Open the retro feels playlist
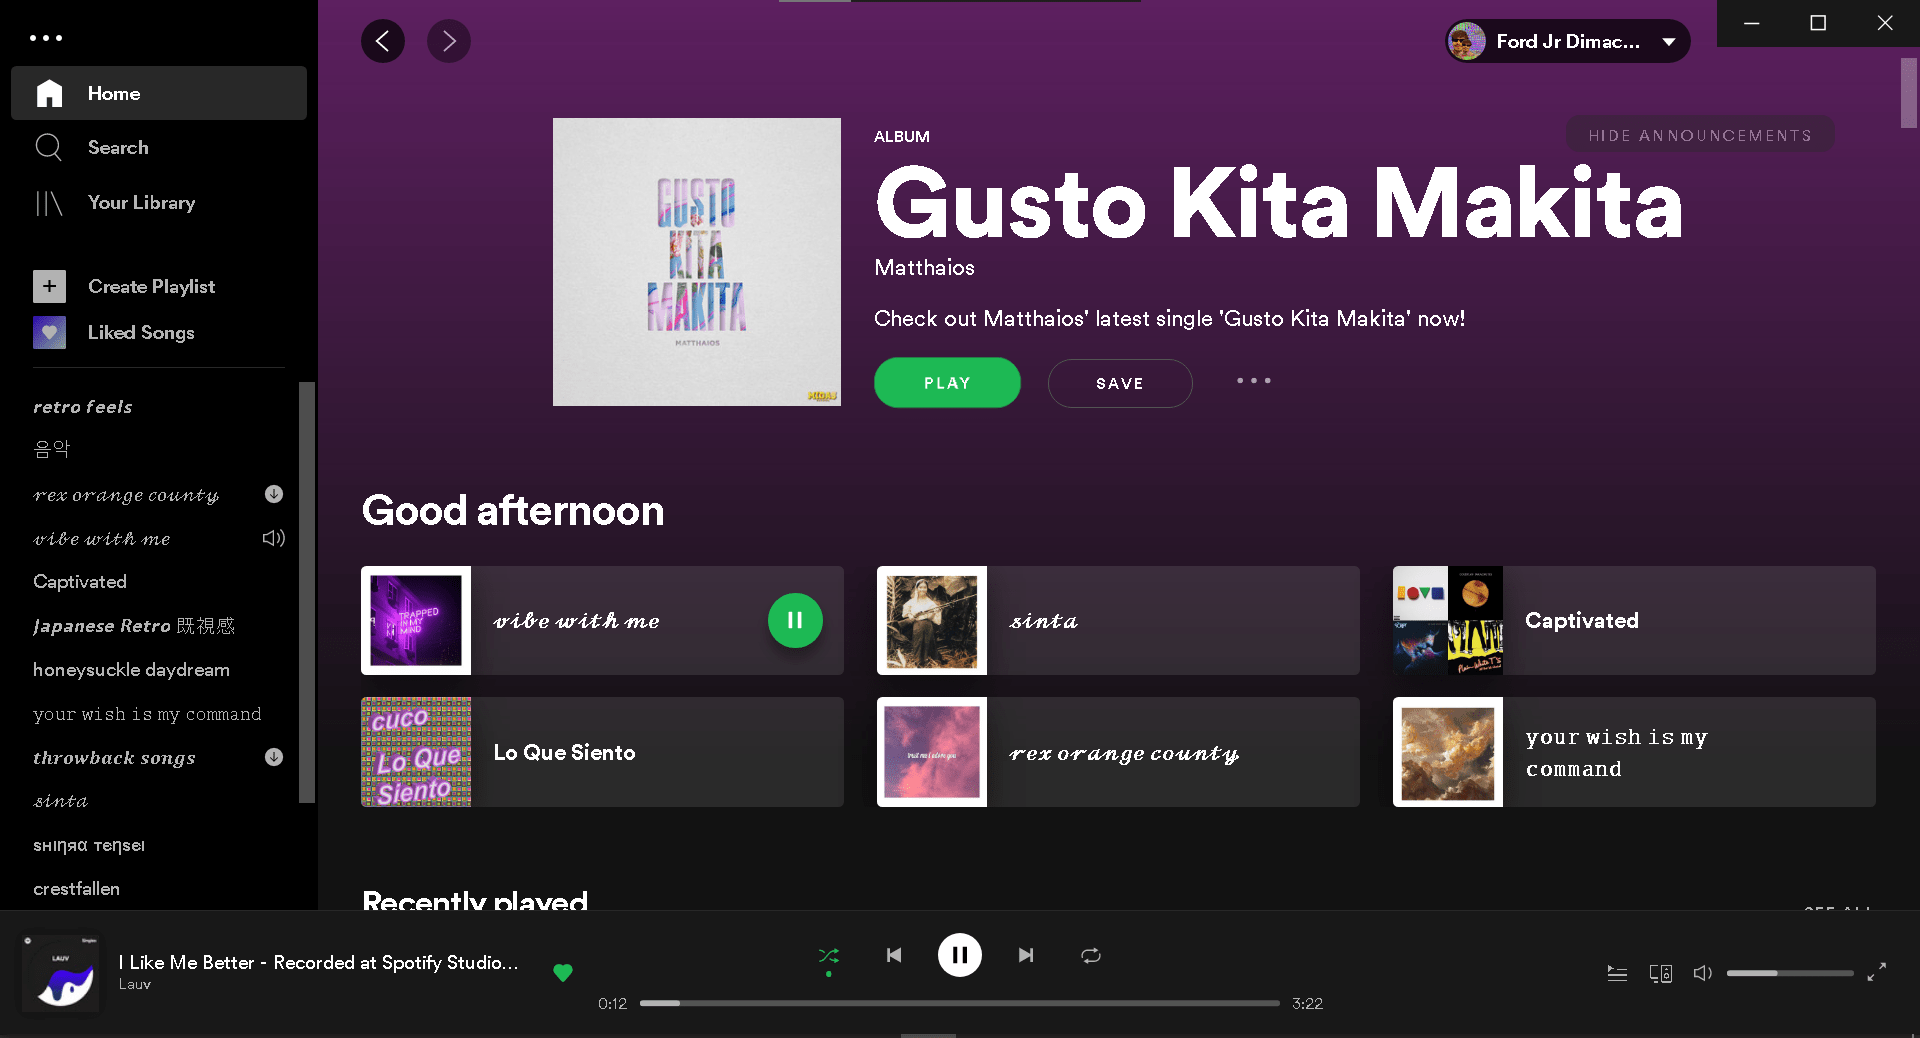Viewport: 1920px width, 1038px height. (83, 407)
